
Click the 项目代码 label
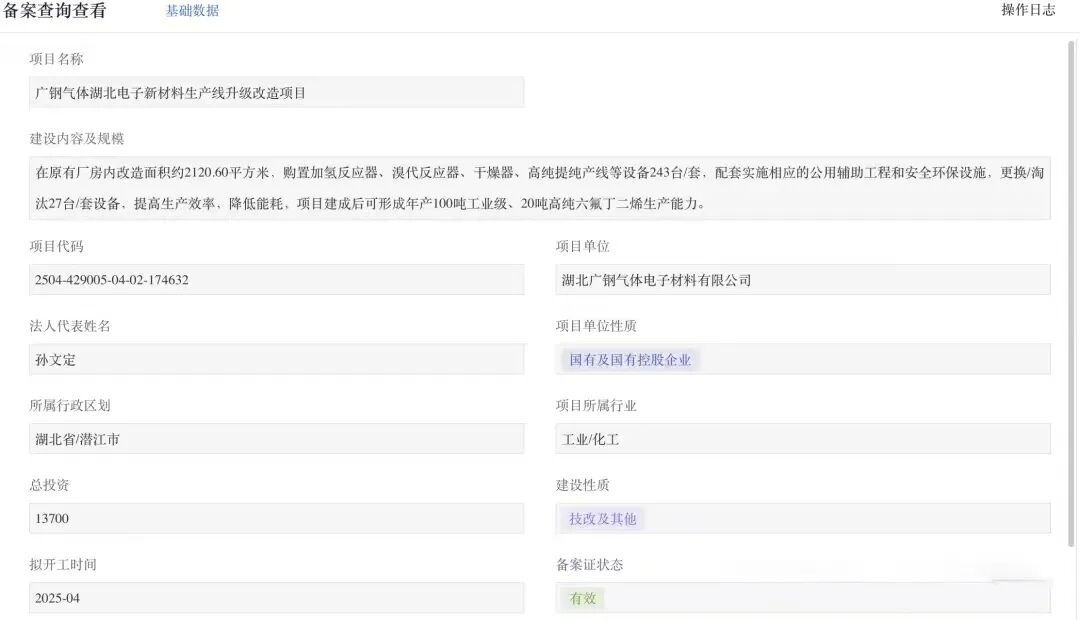click(56, 246)
